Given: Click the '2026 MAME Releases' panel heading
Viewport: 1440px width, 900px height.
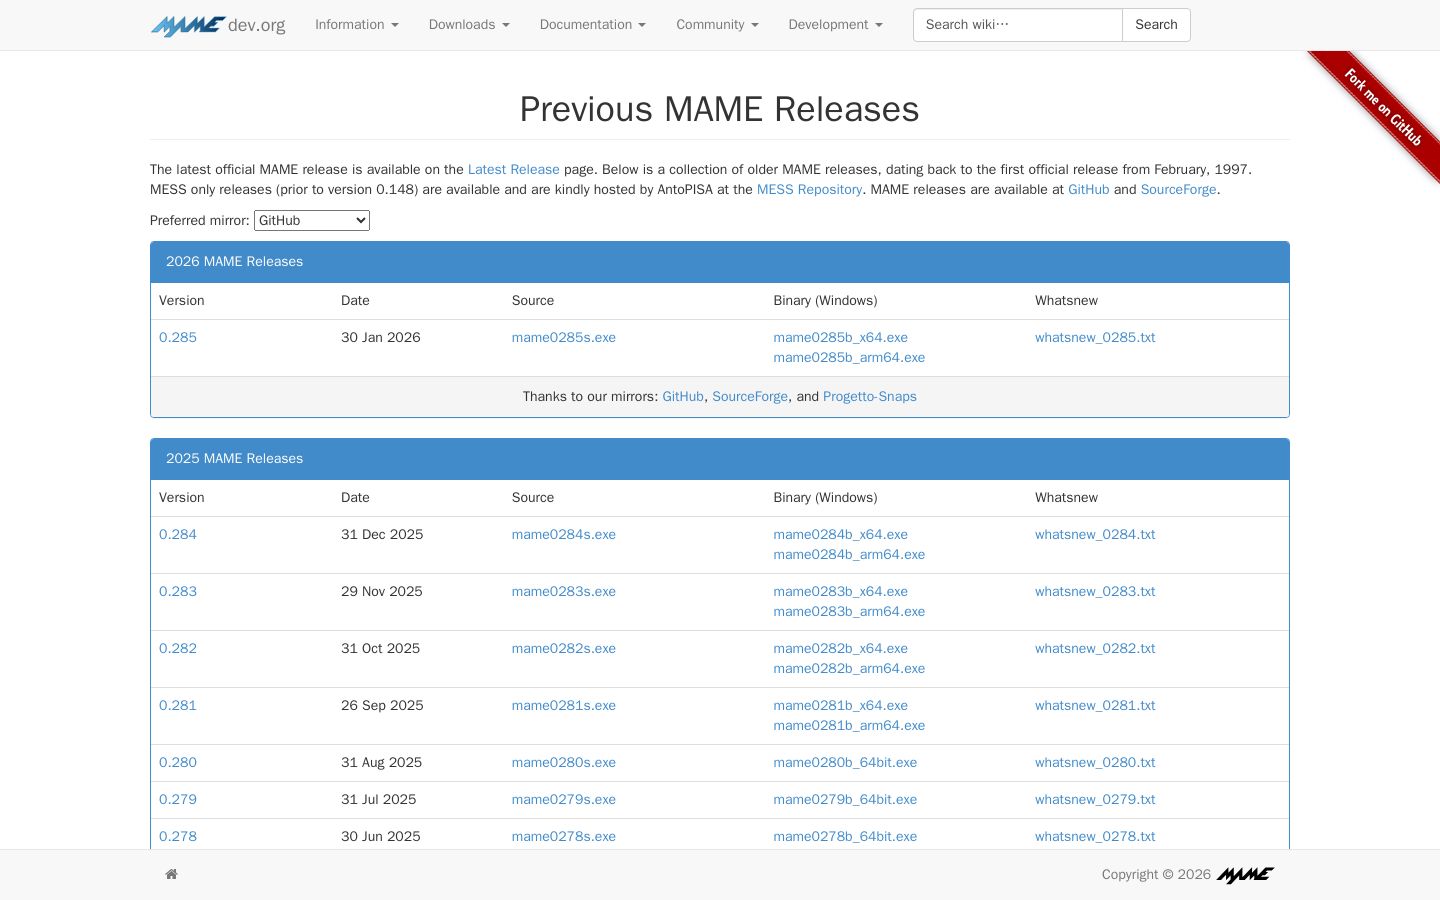Looking at the screenshot, I should [x=720, y=262].
